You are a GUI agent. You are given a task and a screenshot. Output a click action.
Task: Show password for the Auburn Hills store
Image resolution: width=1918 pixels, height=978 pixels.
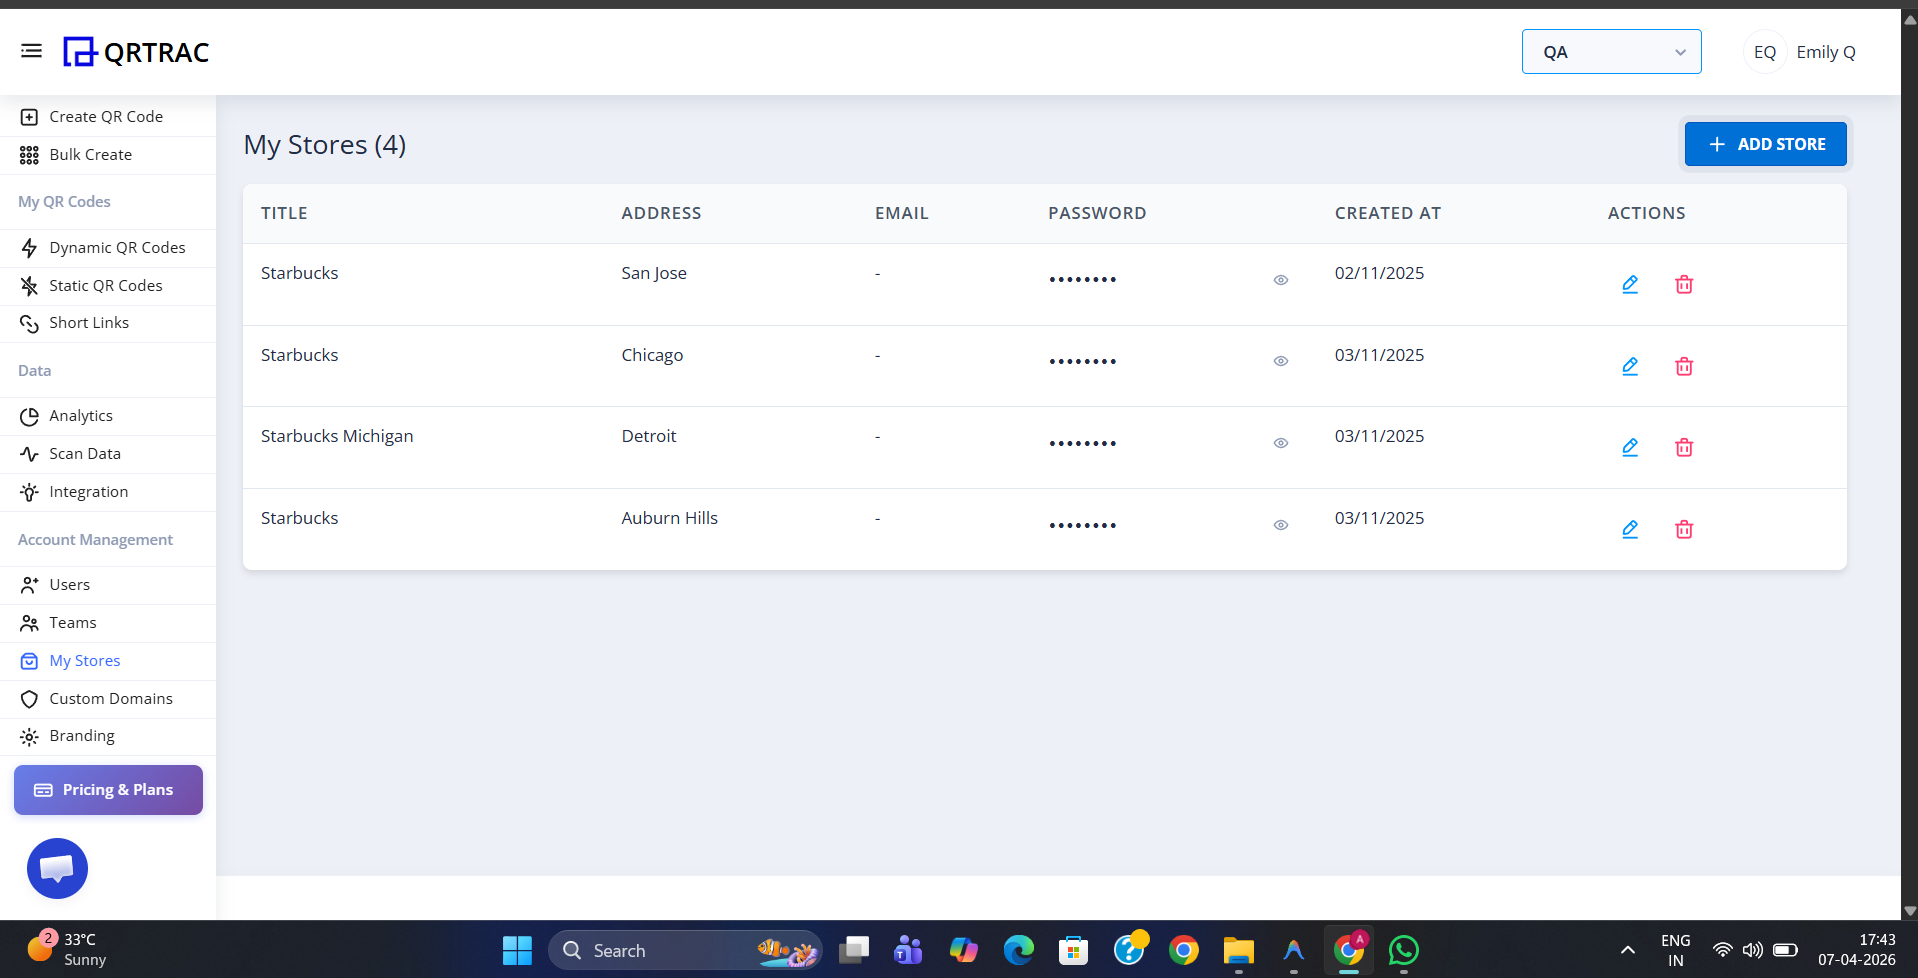(1281, 525)
